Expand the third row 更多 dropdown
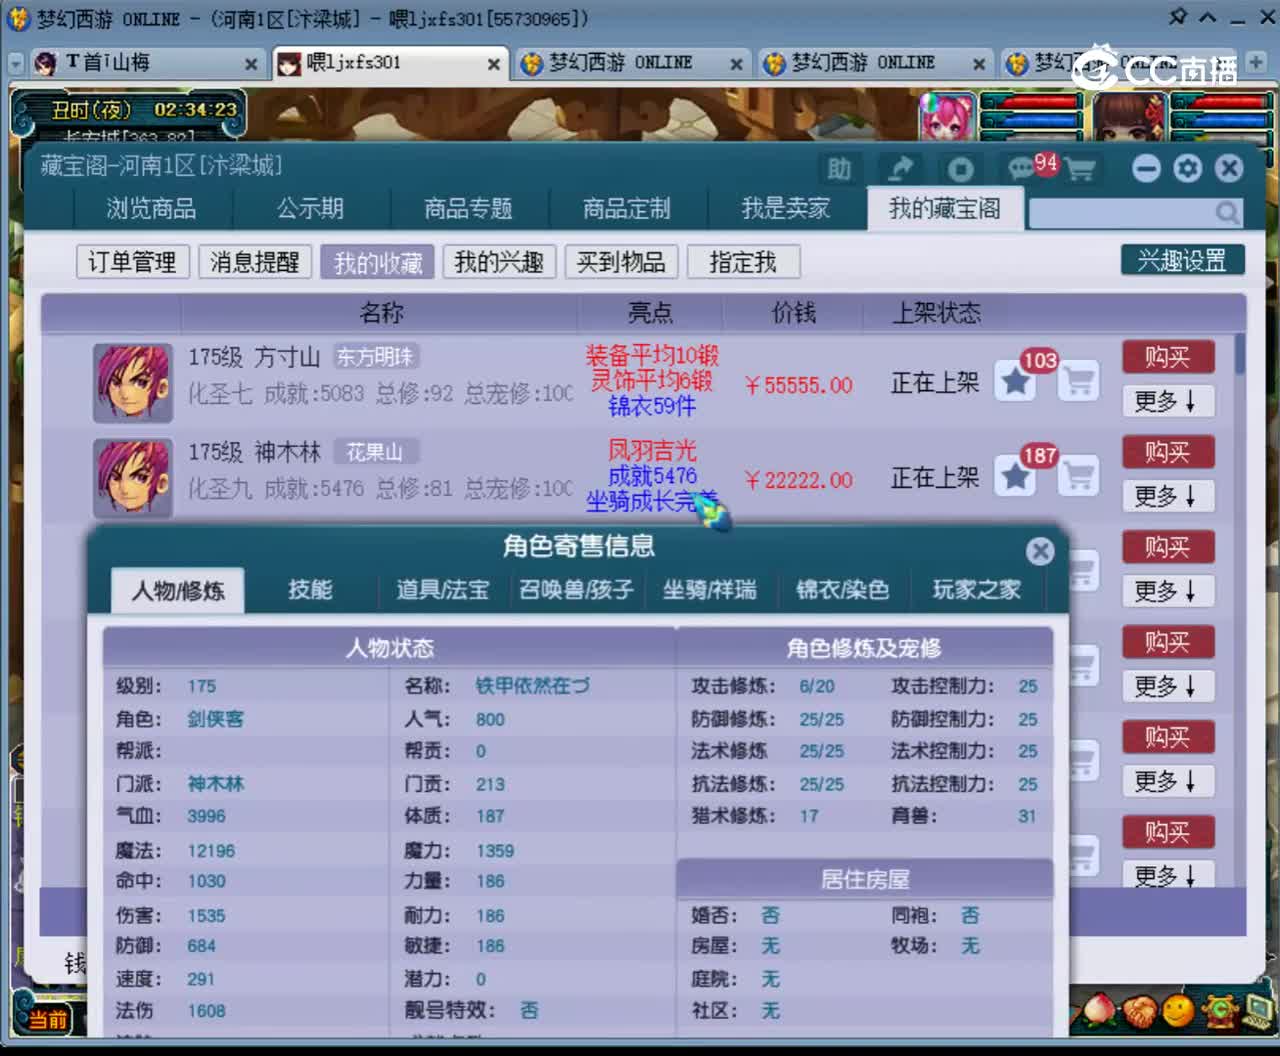 pos(1168,591)
